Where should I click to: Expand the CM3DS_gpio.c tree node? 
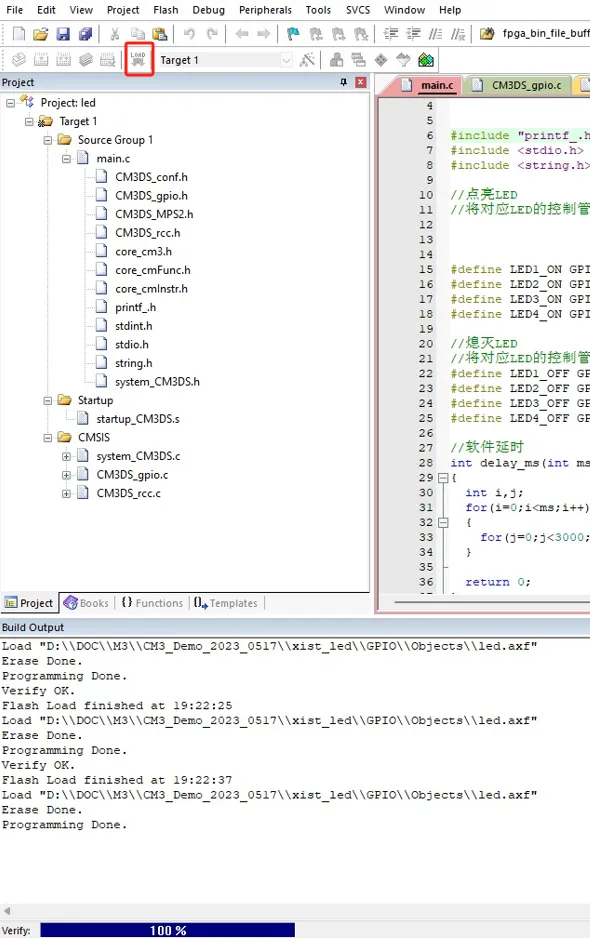coord(66,475)
